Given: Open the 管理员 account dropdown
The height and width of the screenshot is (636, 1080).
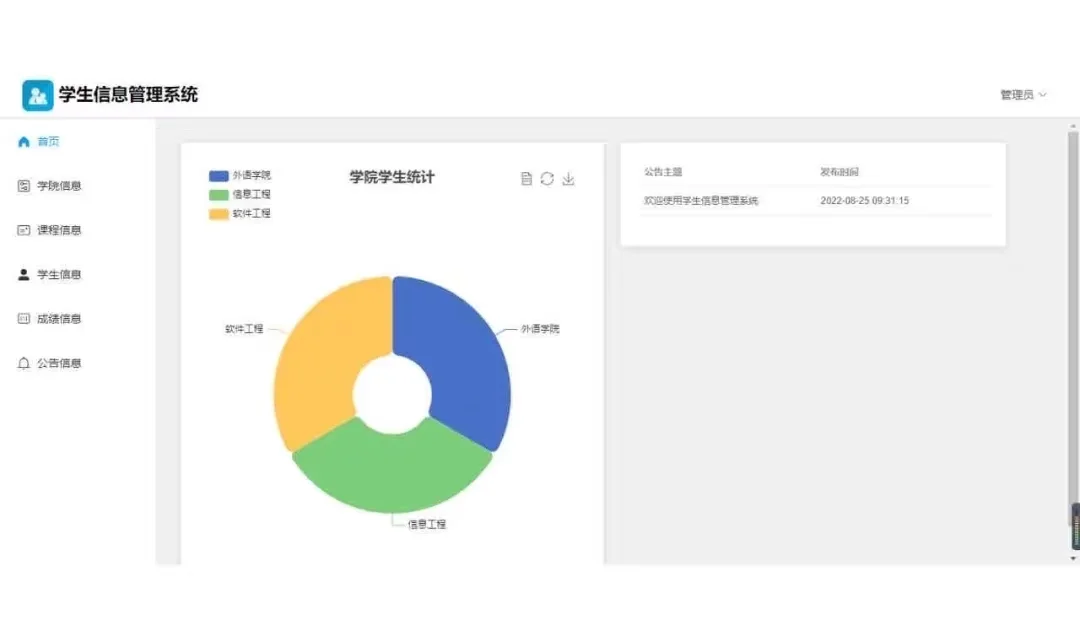Looking at the screenshot, I should click(x=1015, y=94).
